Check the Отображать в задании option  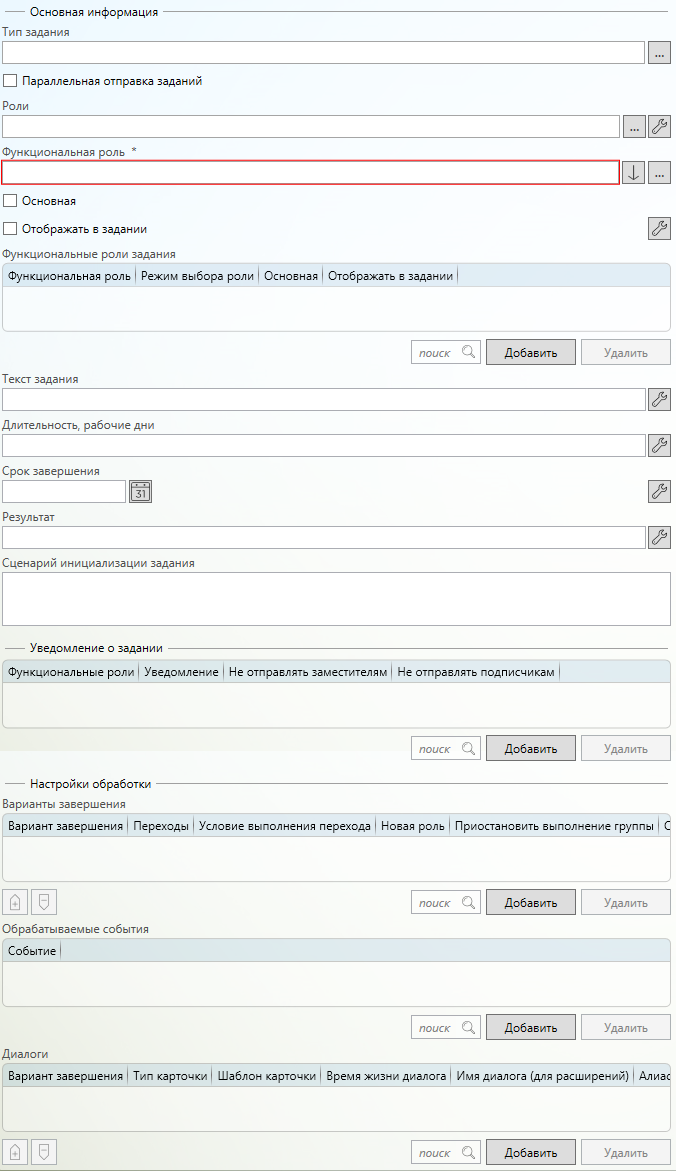pyautogui.click(x=10, y=229)
